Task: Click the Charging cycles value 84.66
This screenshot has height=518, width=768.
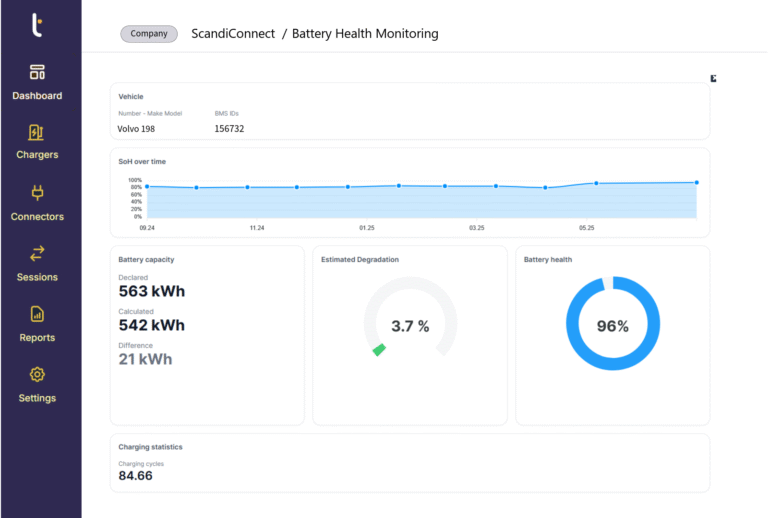Action: pos(135,476)
